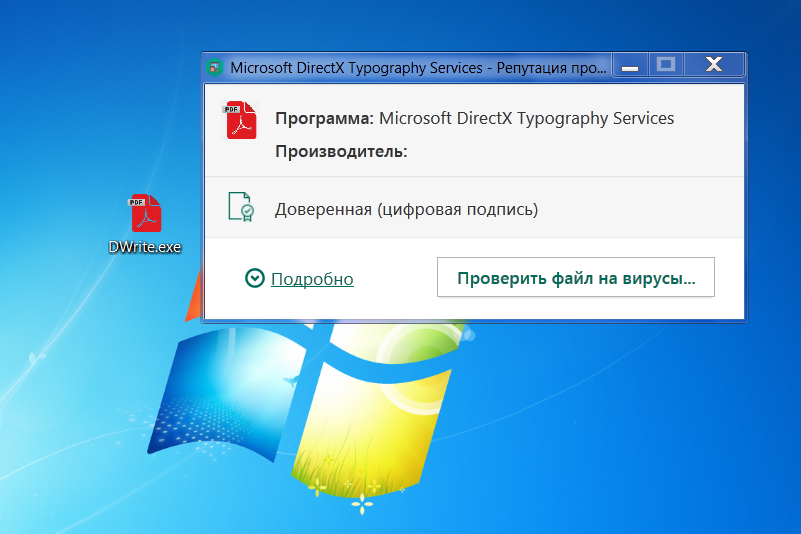801x534 pixels.
Task: Click Проверить файл на вирусы button
Action: click(x=576, y=277)
